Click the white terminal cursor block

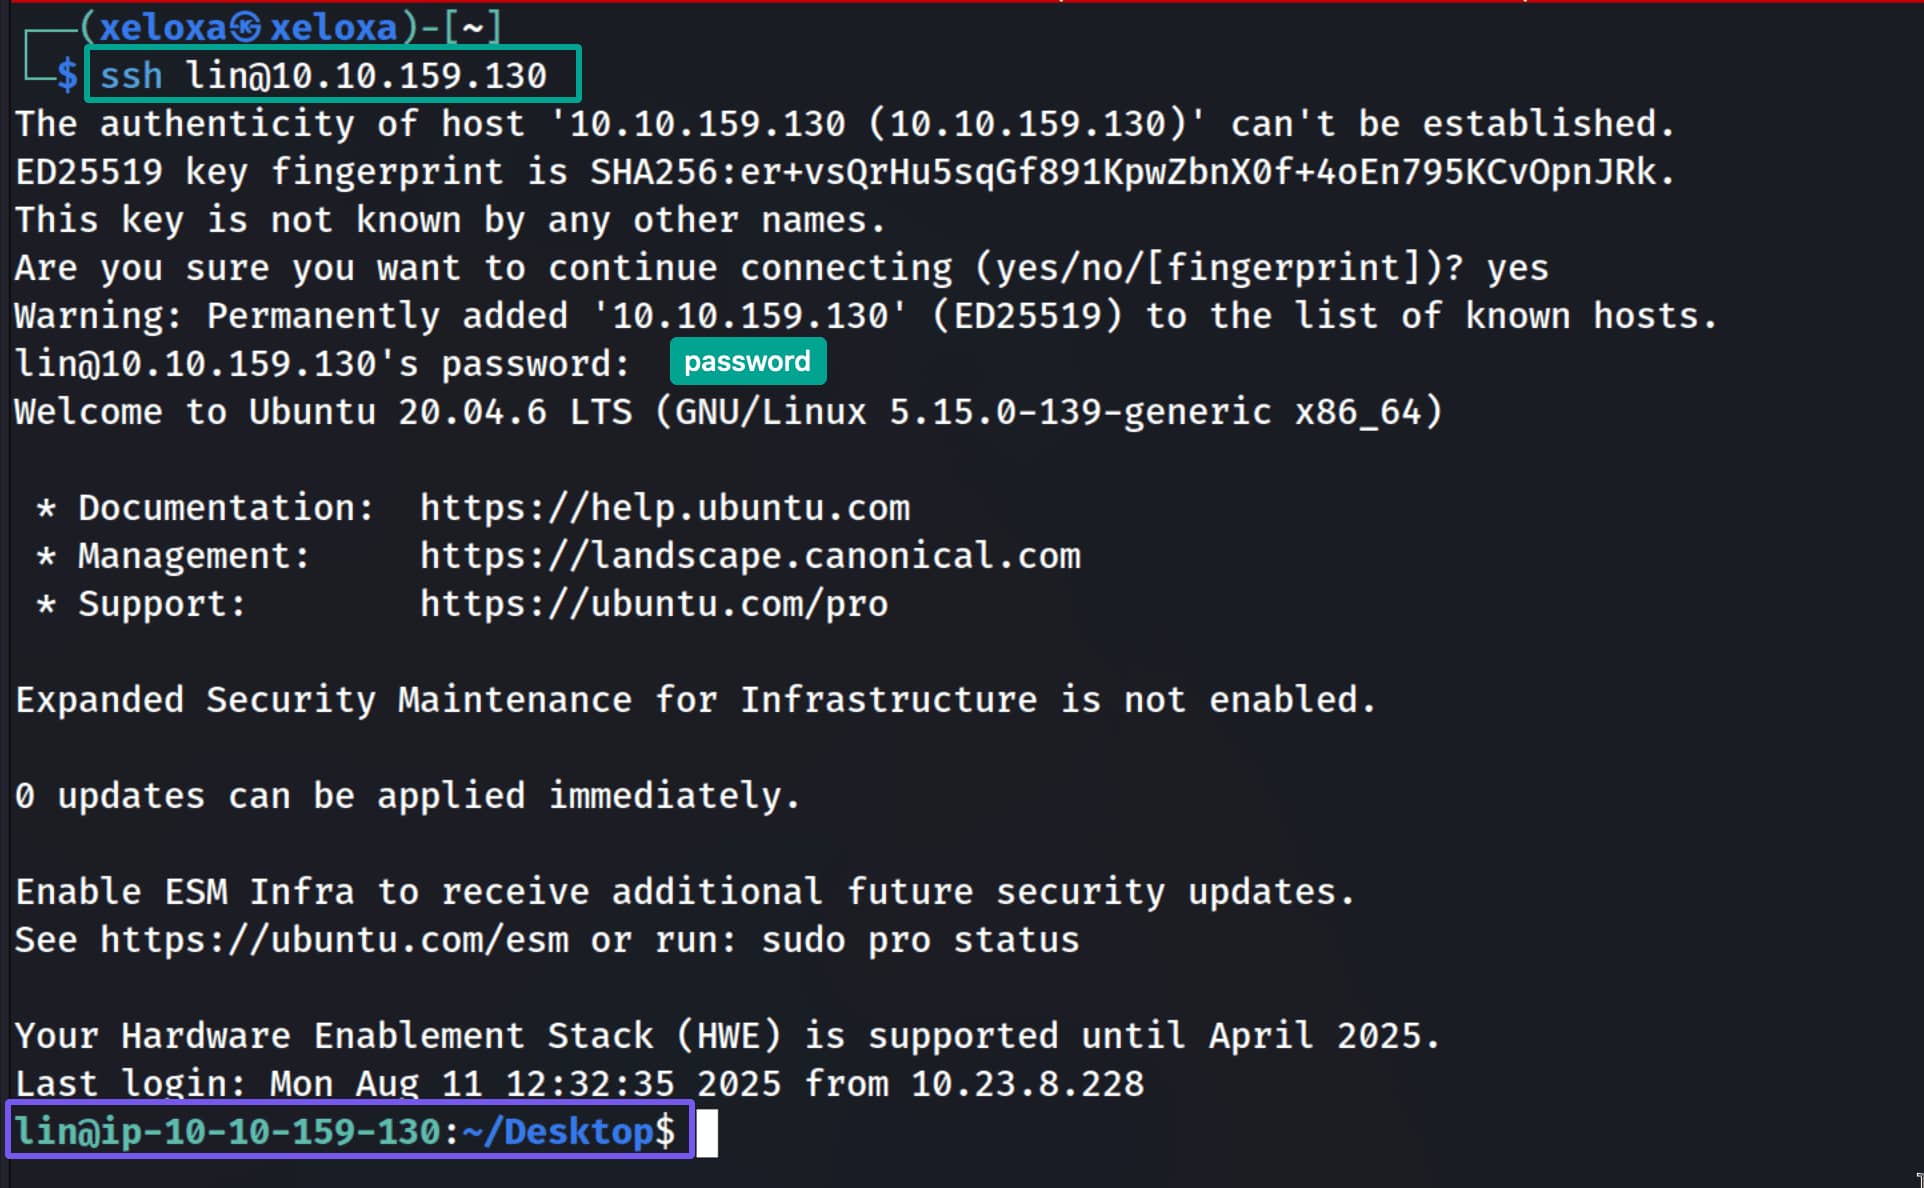(x=707, y=1132)
